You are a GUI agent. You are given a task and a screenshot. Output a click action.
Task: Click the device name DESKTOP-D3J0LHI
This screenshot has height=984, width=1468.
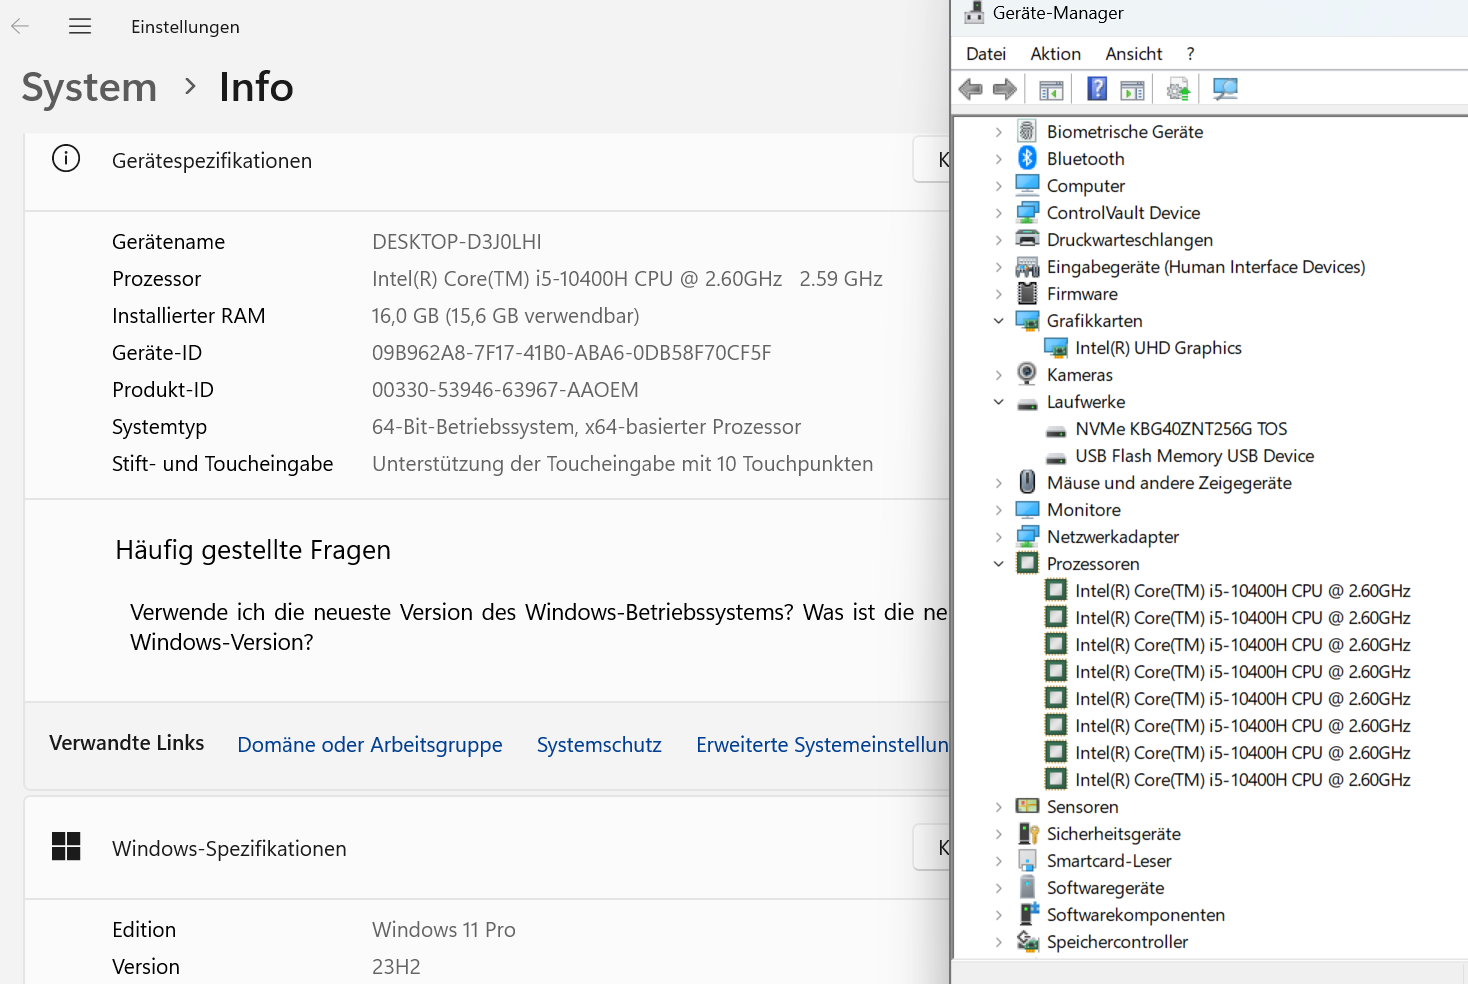pos(457,242)
